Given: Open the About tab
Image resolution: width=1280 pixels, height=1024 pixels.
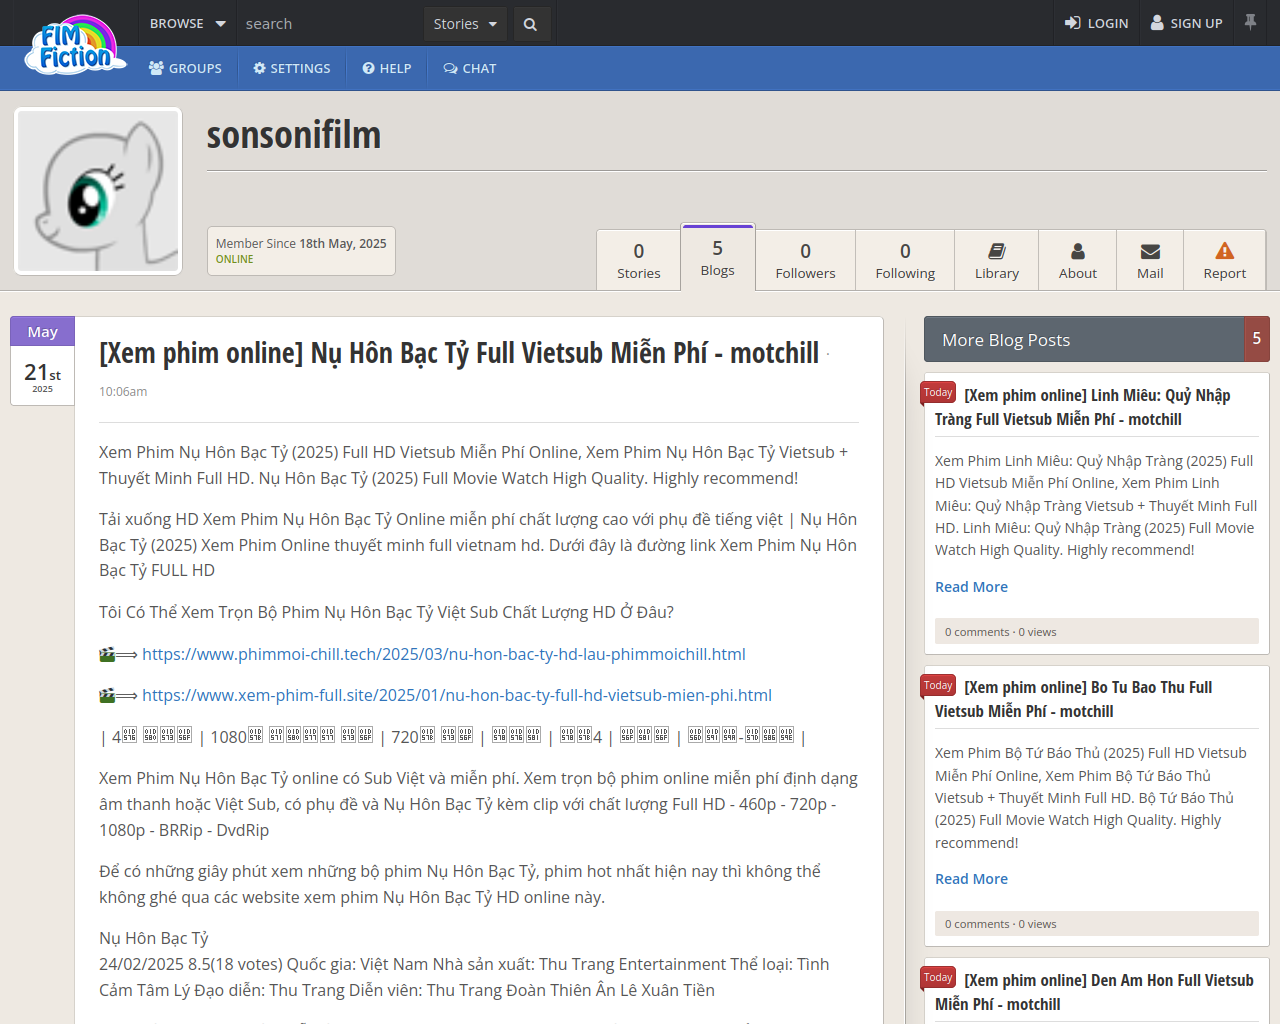Looking at the screenshot, I should coord(1078,260).
